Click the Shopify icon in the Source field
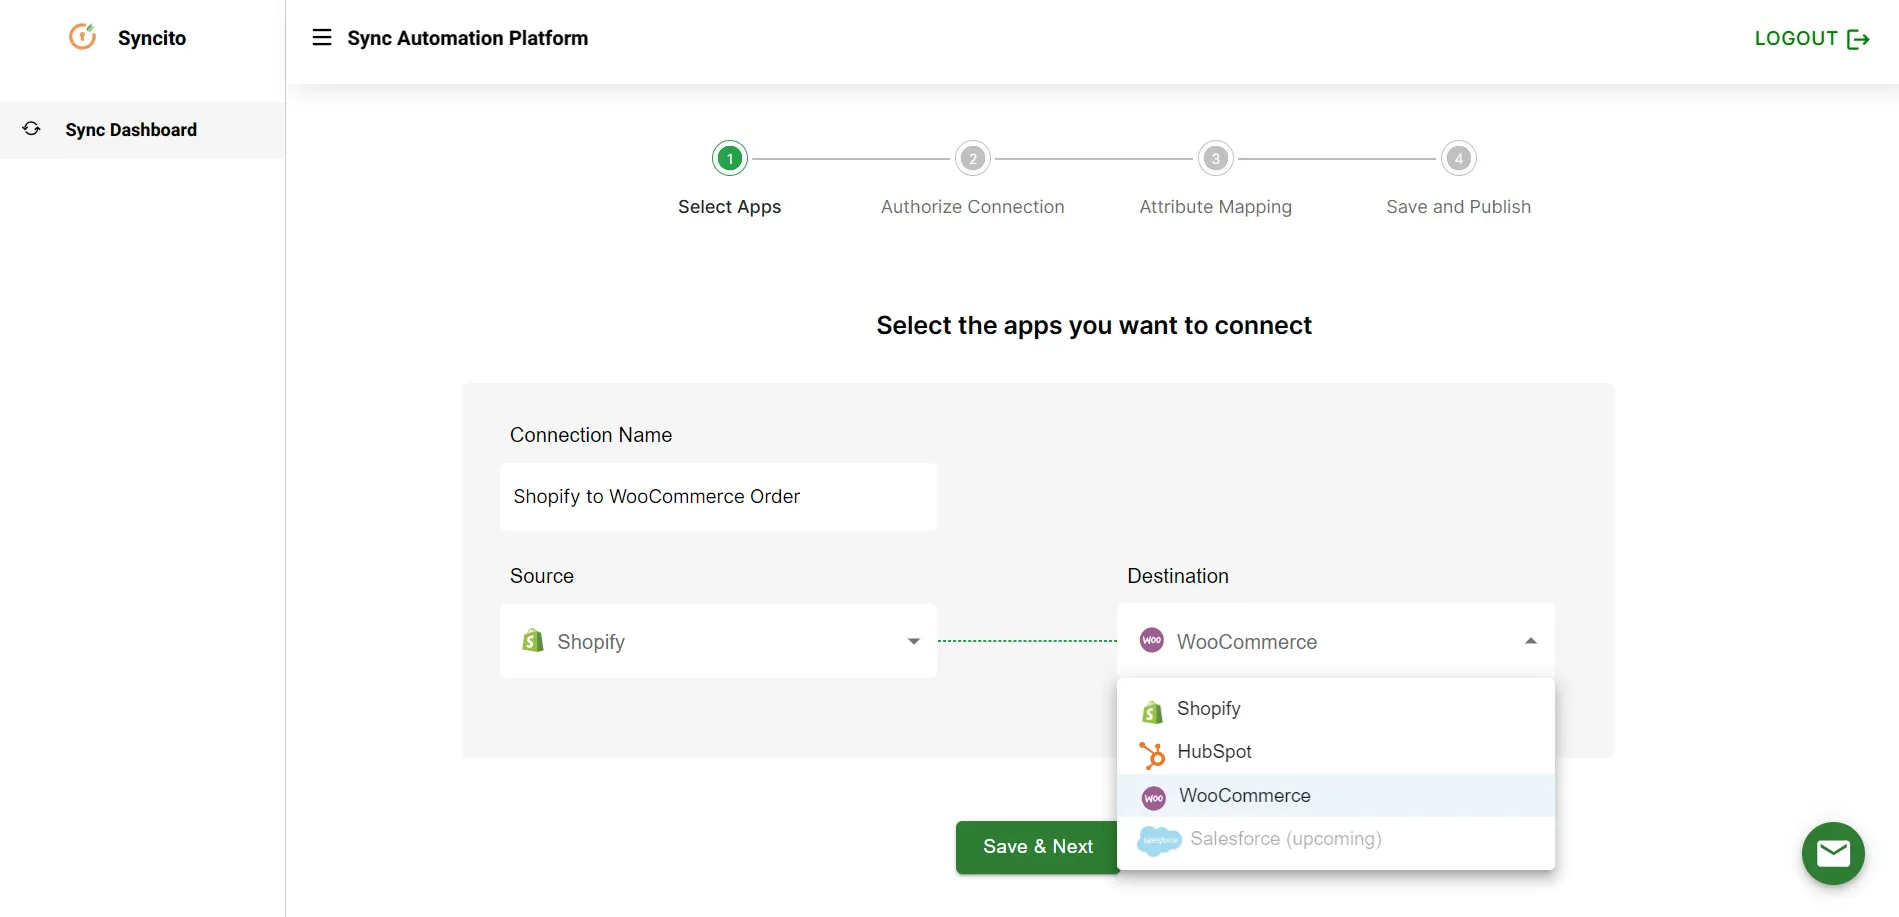The height and width of the screenshot is (917, 1899). pos(532,641)
